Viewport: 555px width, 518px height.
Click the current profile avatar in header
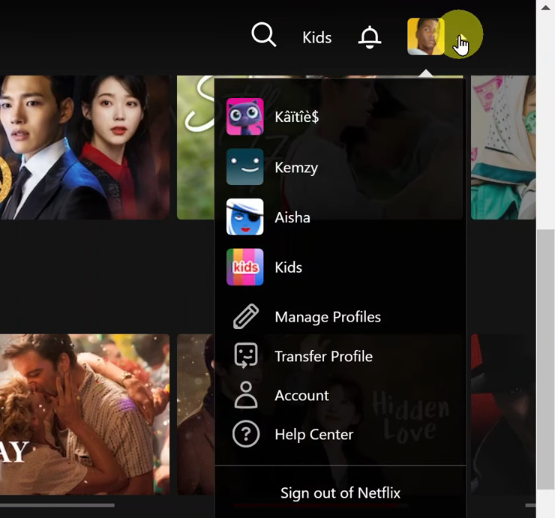425,36
